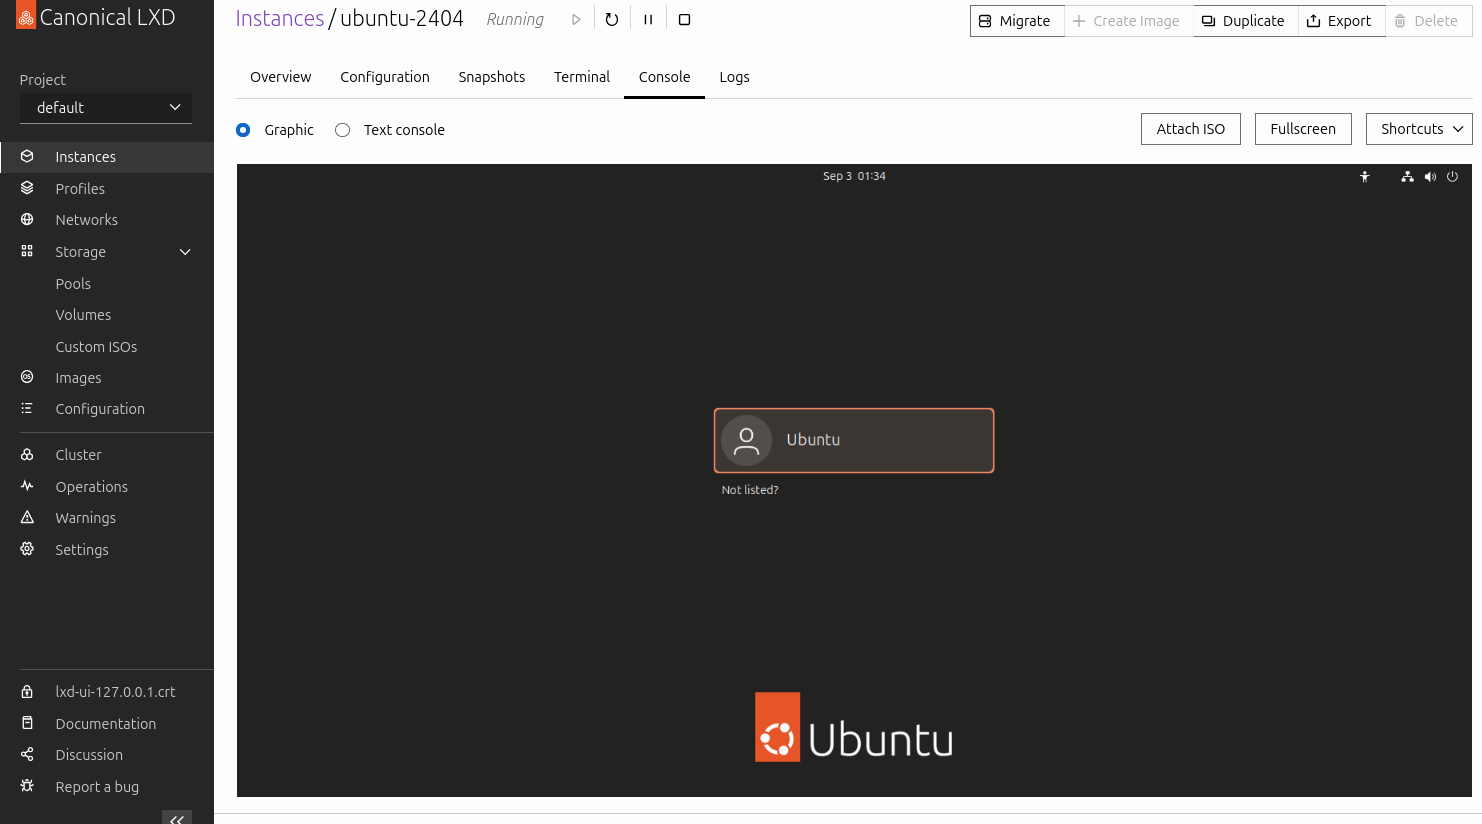
Task: Click the Operations pulse icon
Action: (27, 486)
